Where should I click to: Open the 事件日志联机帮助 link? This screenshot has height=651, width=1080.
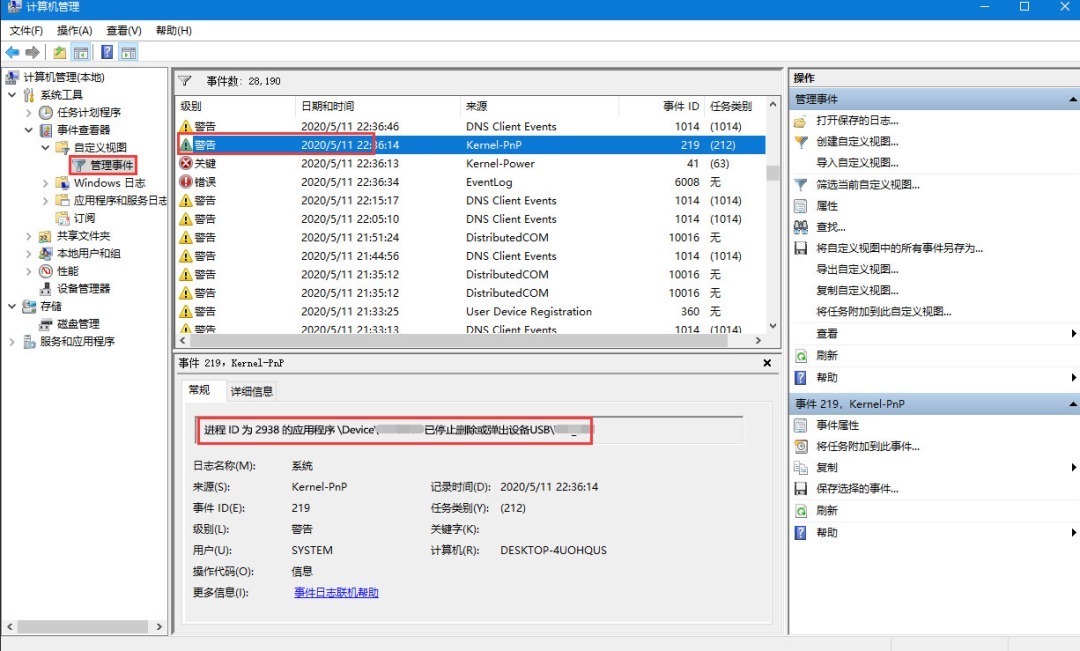[336, 593]
